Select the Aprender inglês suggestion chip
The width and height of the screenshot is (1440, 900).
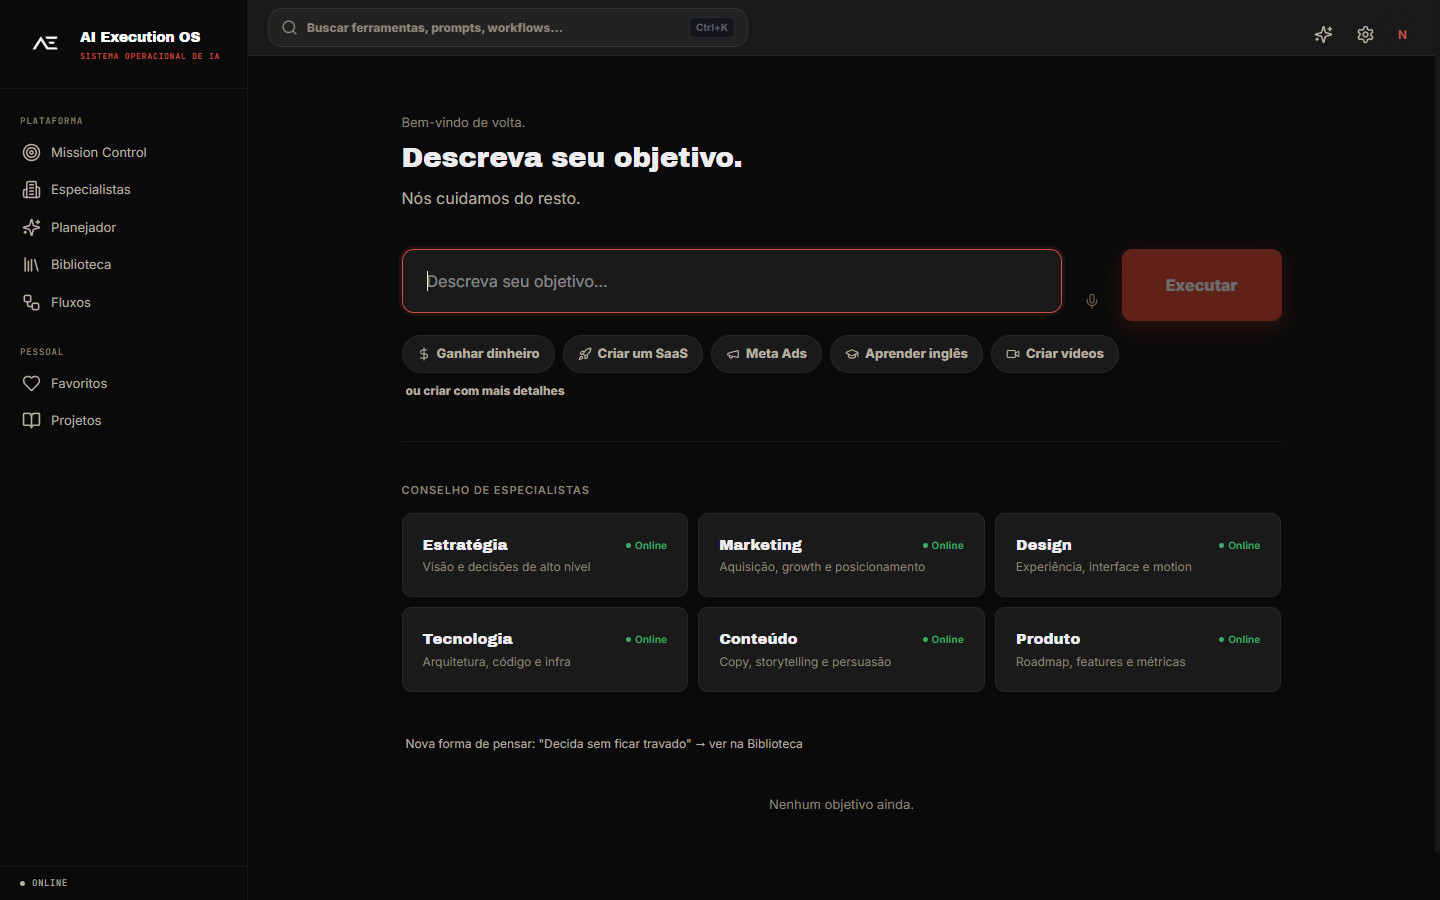[906, 354]
